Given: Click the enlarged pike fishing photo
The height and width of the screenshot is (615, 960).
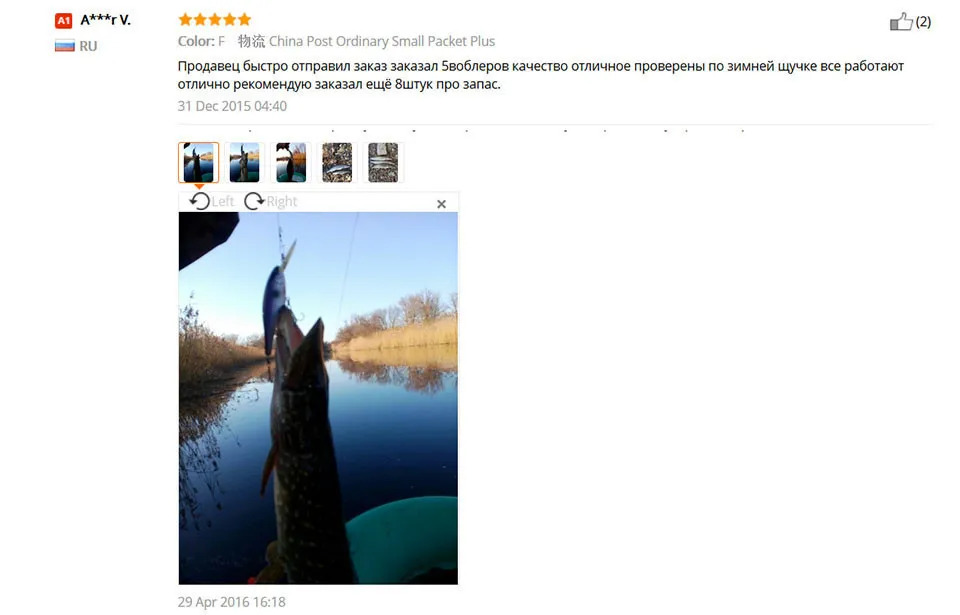Looking at the screenshot, I should tap(318, 398).
